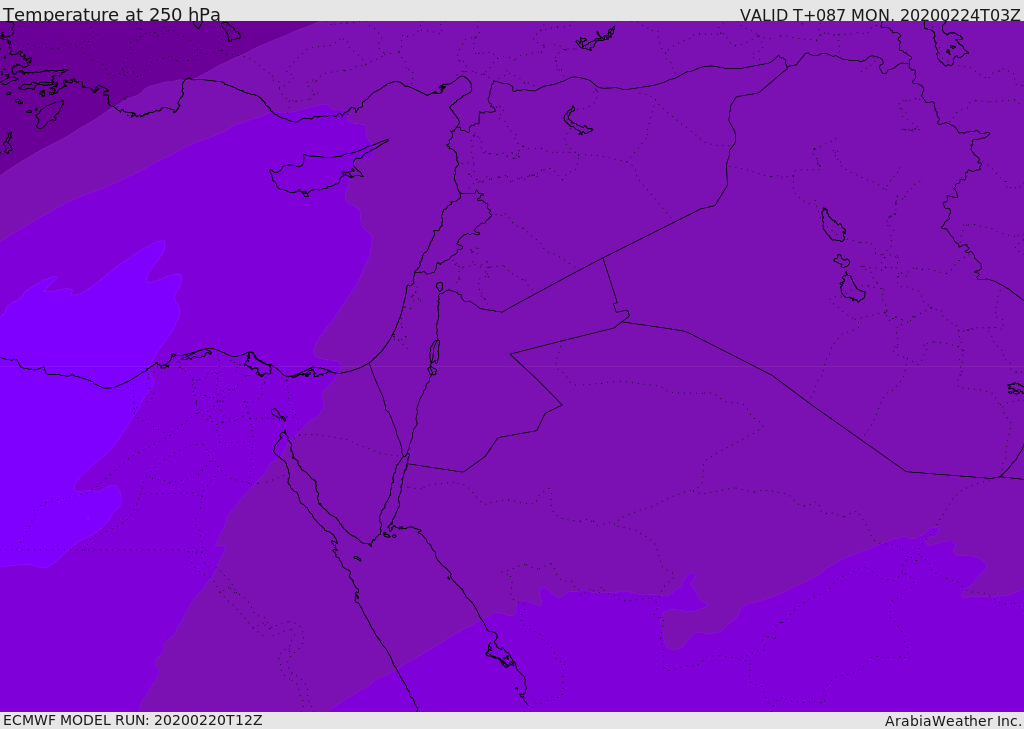This screenshot has height=729, width=1024.
Task: Click the 'ECMWF MODEL RUN: 20200220T12Z' label
Action: click(133, 720)
